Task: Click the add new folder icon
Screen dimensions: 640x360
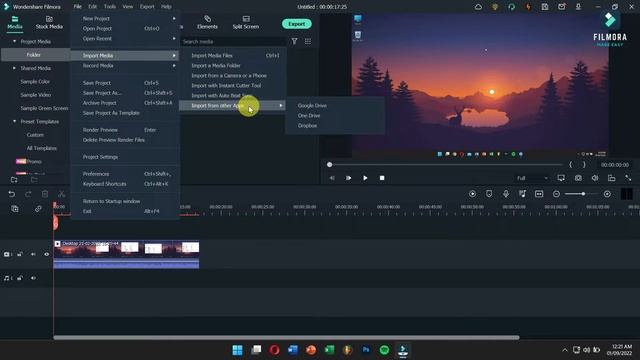Action: (14, 180)
